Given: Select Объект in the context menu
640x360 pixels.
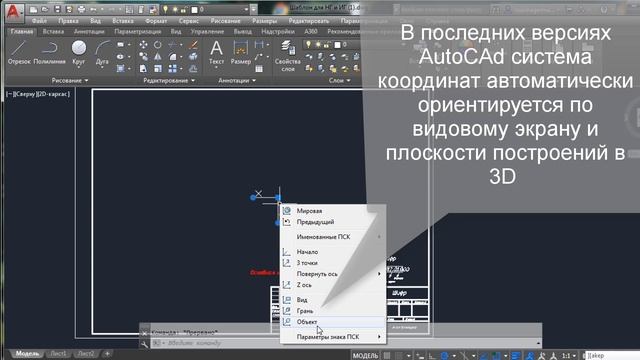Looking at the screenshot, I should 333,322.
